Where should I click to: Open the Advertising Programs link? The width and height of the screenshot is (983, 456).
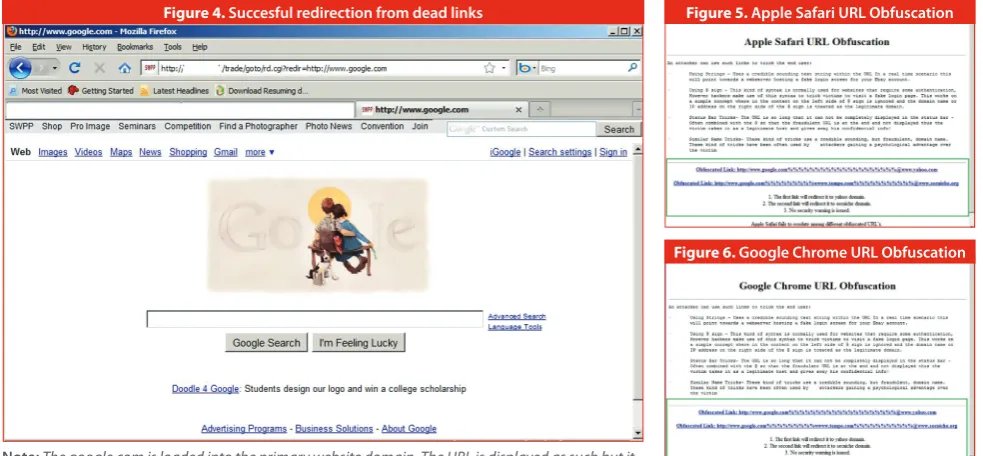pos(244,429)
